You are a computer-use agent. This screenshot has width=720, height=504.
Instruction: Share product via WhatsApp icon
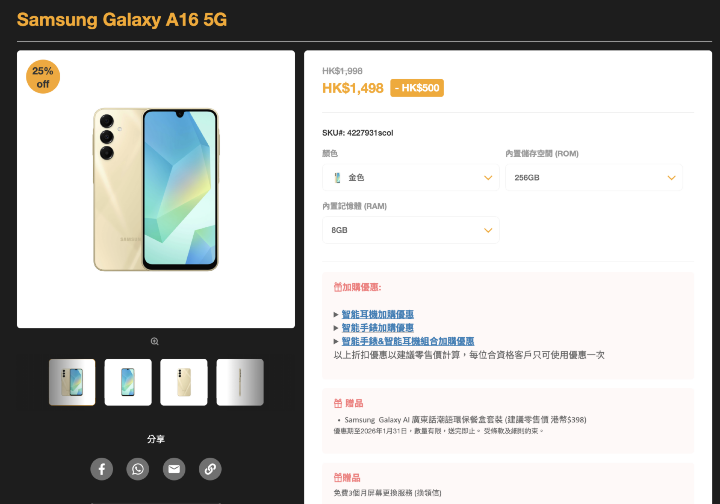pos(138,469)
